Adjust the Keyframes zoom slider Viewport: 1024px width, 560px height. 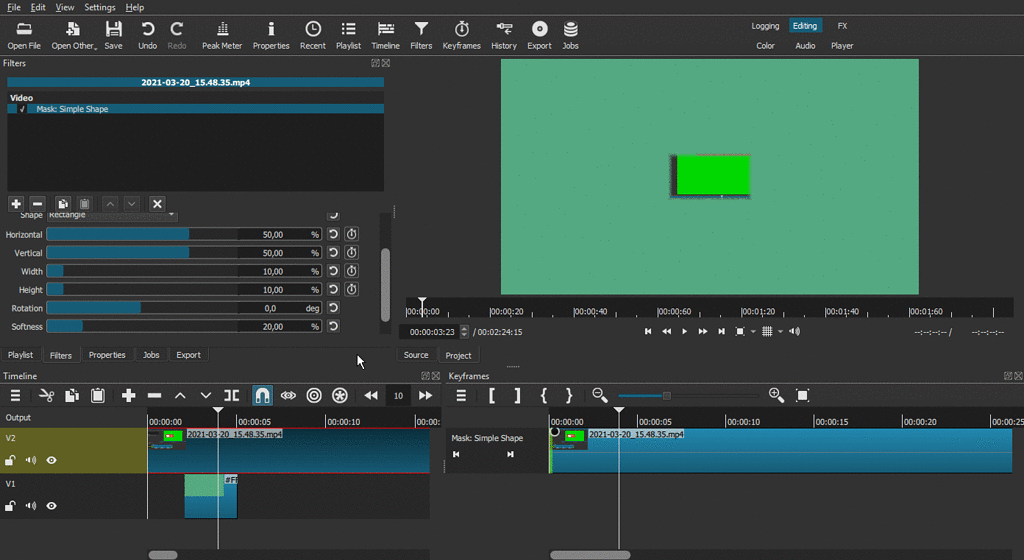click(x=687, y=396)
